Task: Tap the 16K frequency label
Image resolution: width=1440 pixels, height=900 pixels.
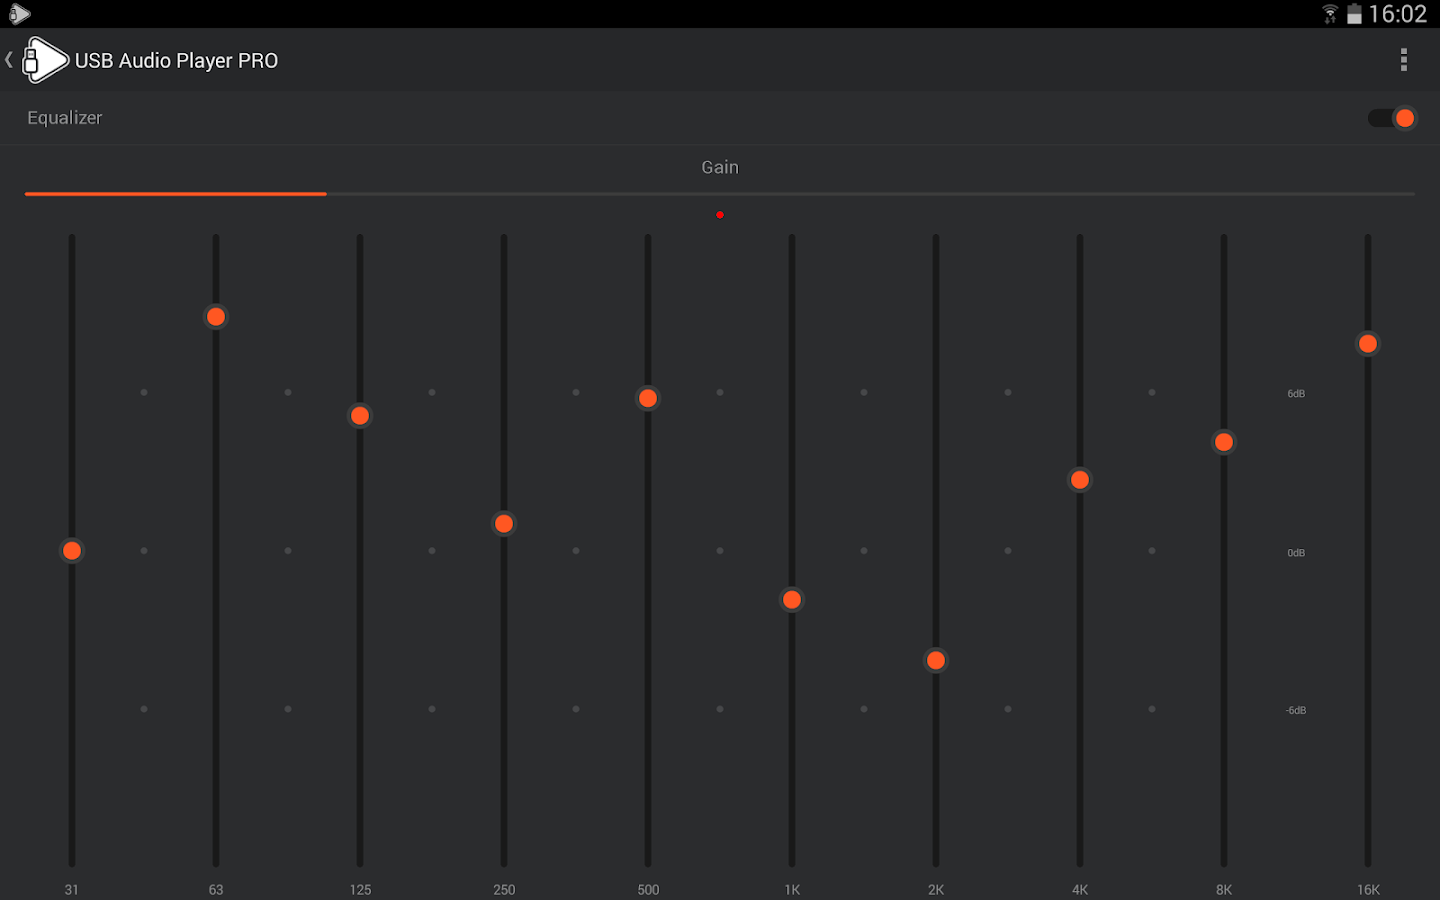Action: [x=1367, y=889]
